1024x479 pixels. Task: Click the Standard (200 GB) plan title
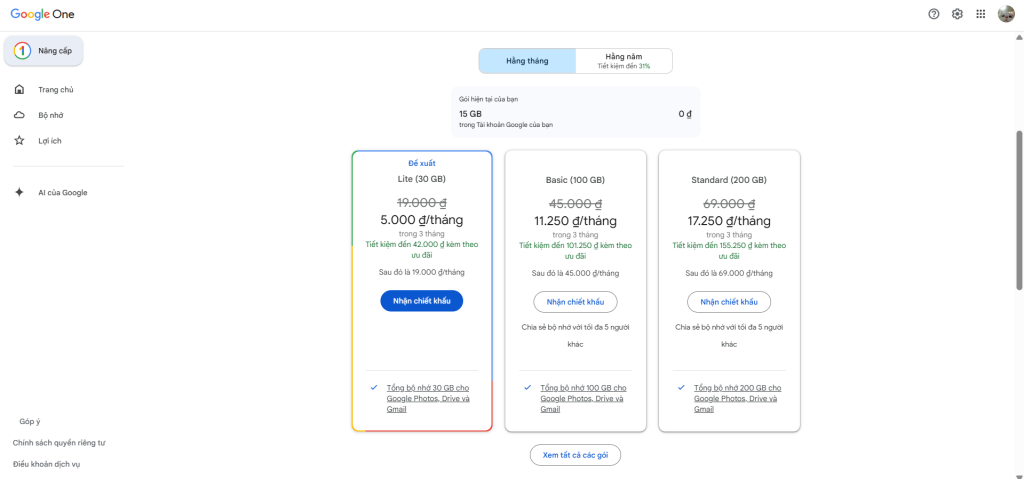(x=729, y=180)
